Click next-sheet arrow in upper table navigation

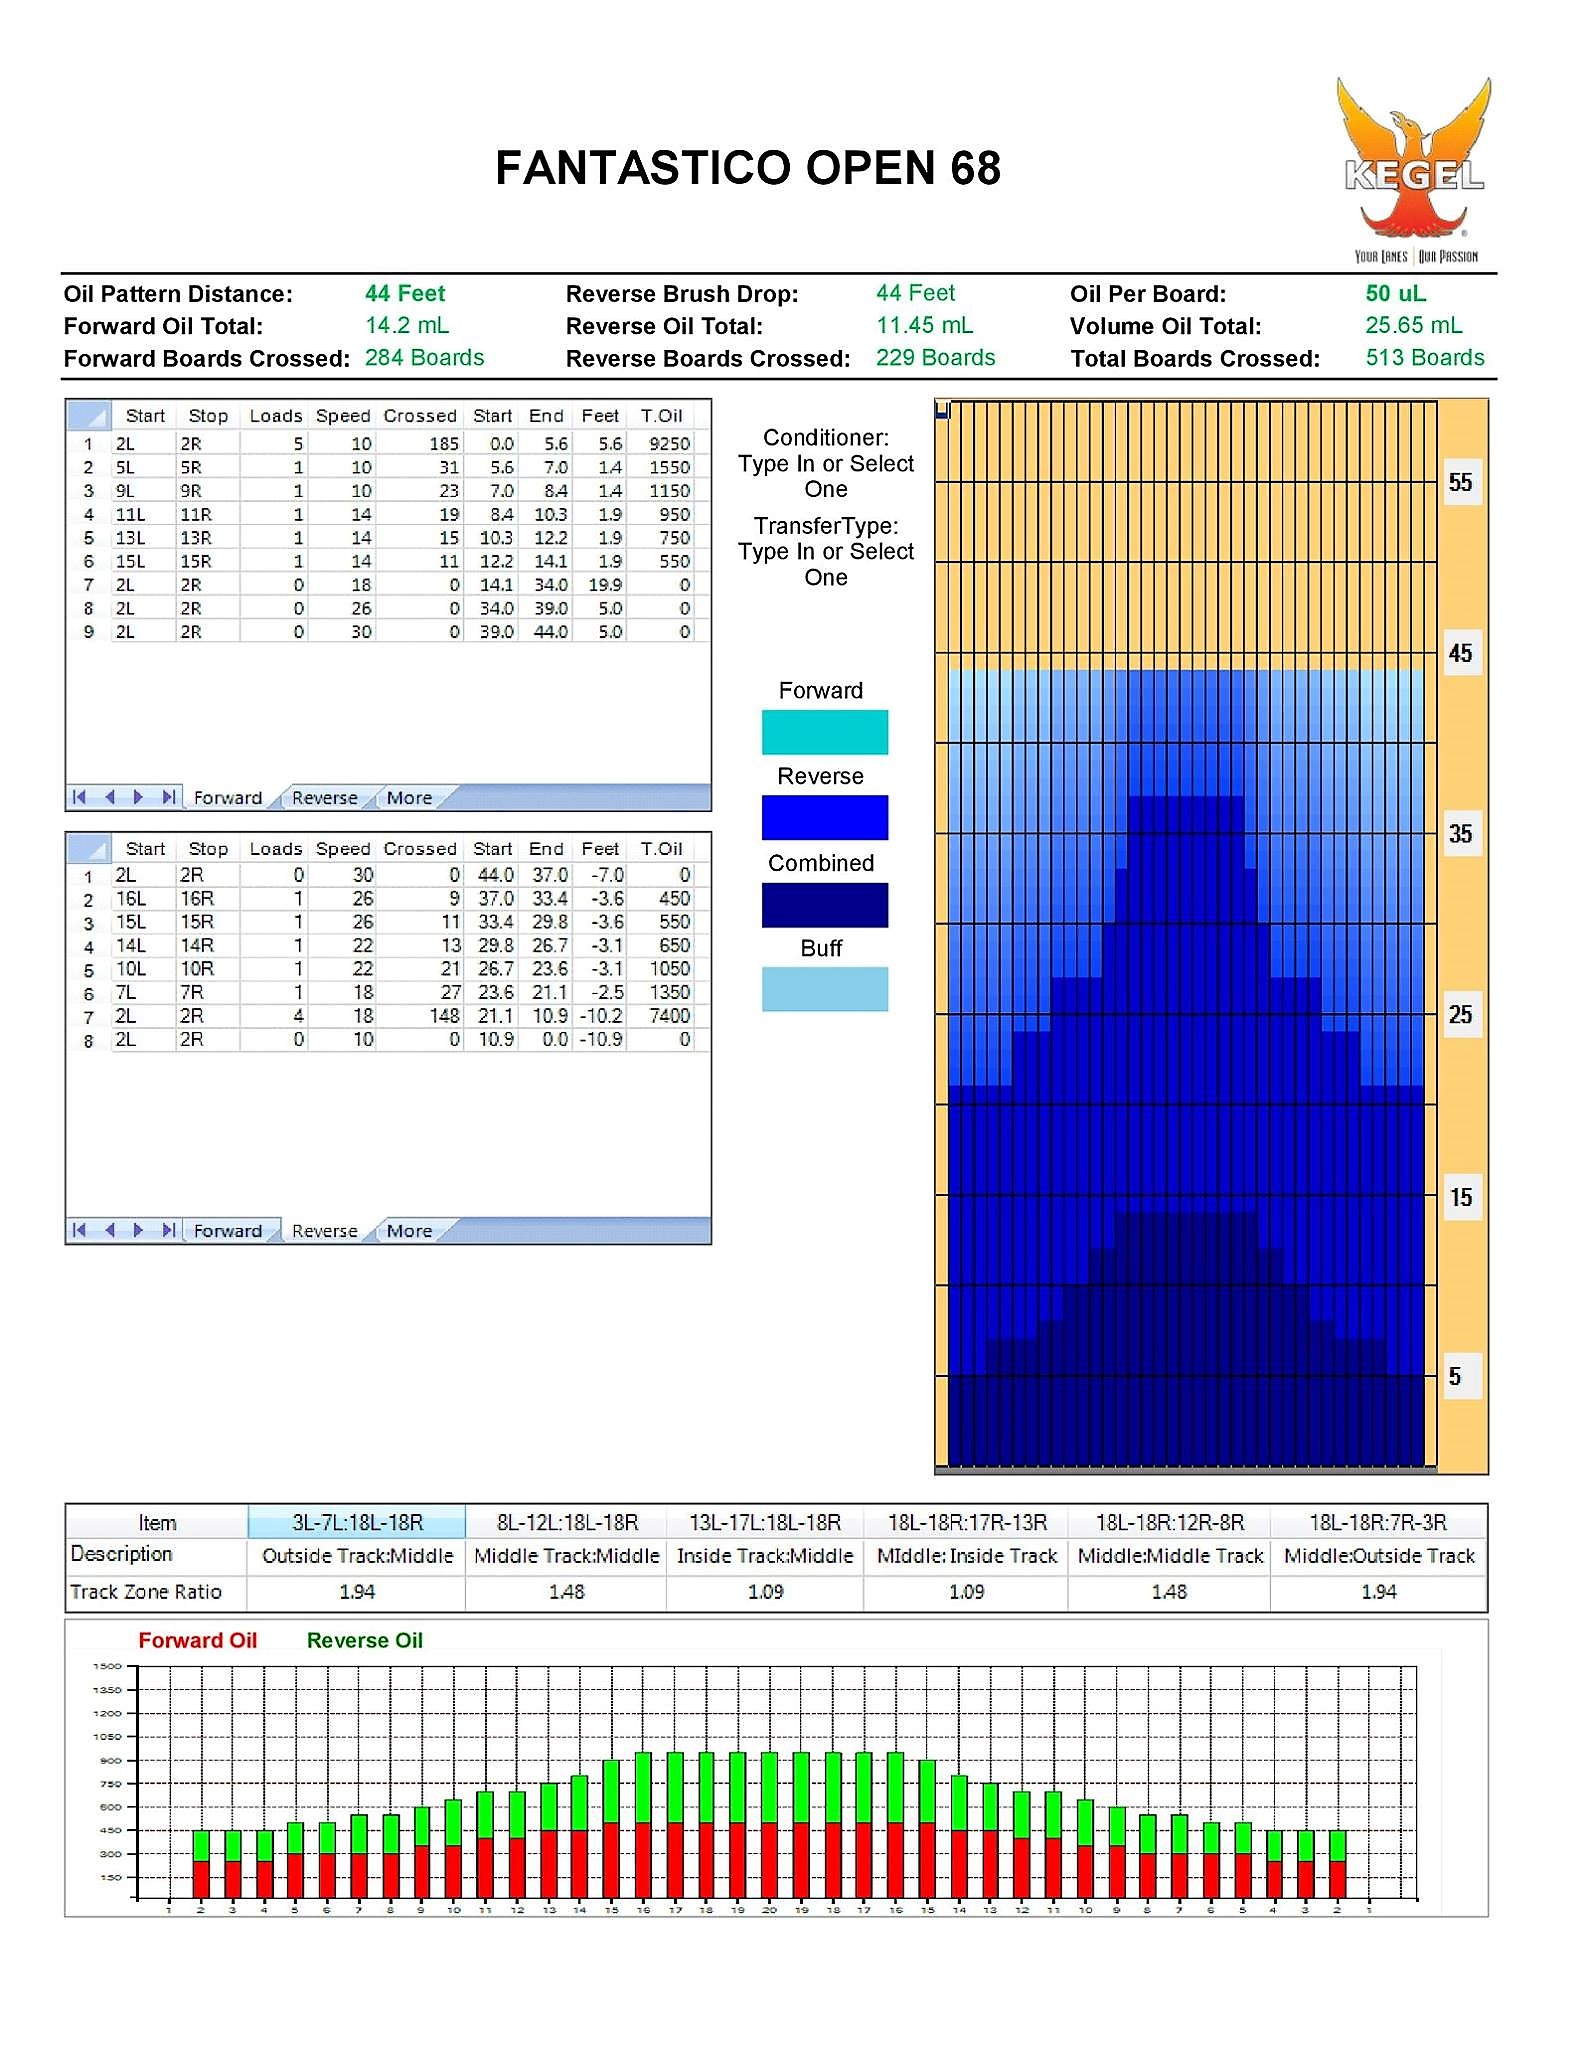139,797
